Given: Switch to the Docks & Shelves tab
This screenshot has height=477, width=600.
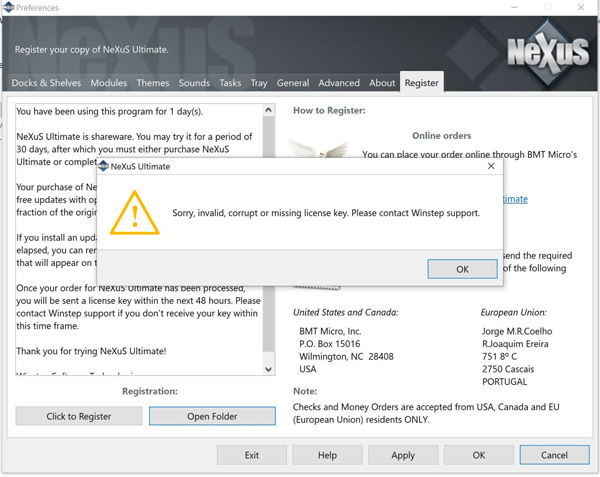Looking at the screenshot, I should 48,83.
